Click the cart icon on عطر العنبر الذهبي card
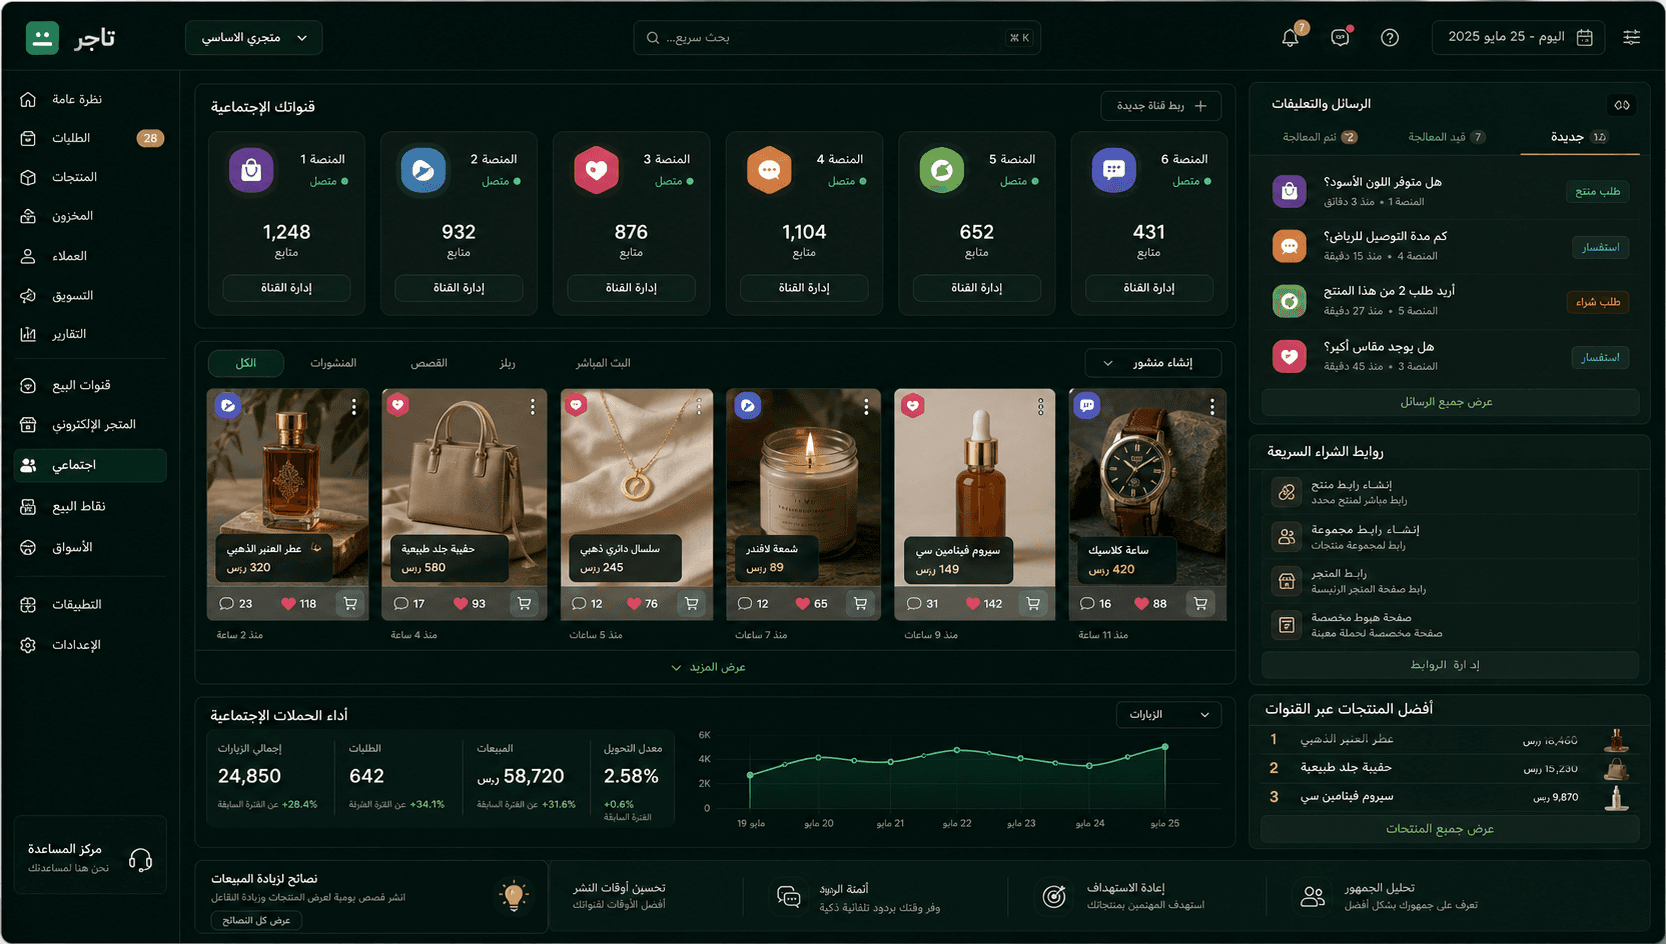 [x=350, y=604]
